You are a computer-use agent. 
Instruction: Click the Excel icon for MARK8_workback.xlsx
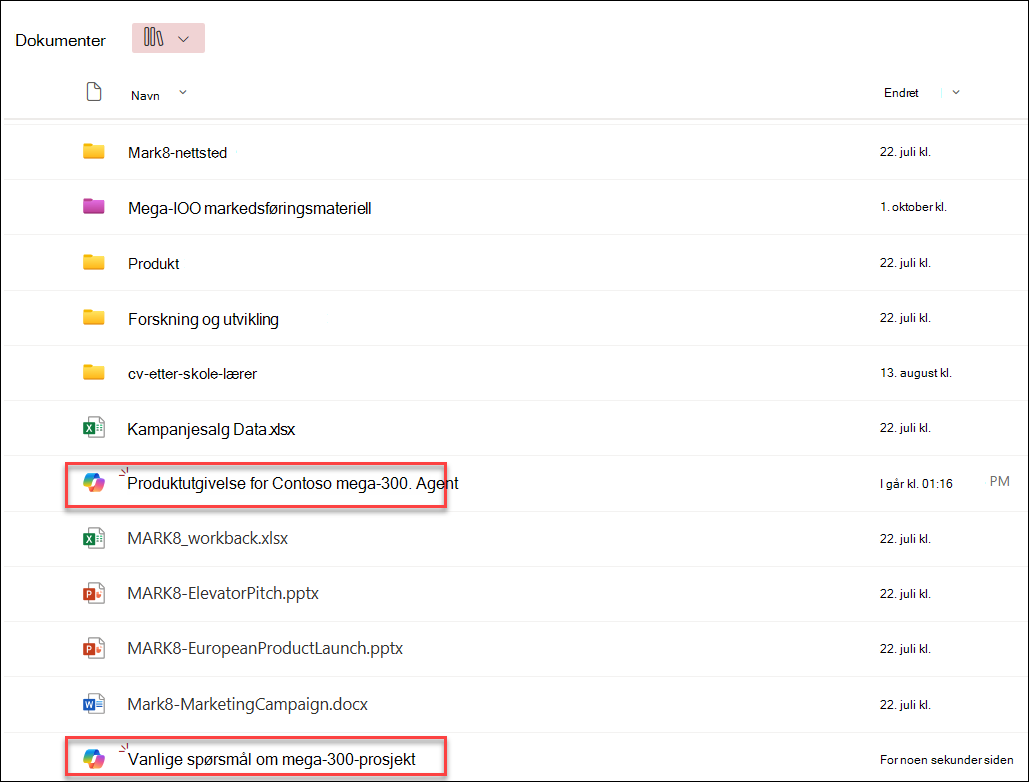(94, 538)
